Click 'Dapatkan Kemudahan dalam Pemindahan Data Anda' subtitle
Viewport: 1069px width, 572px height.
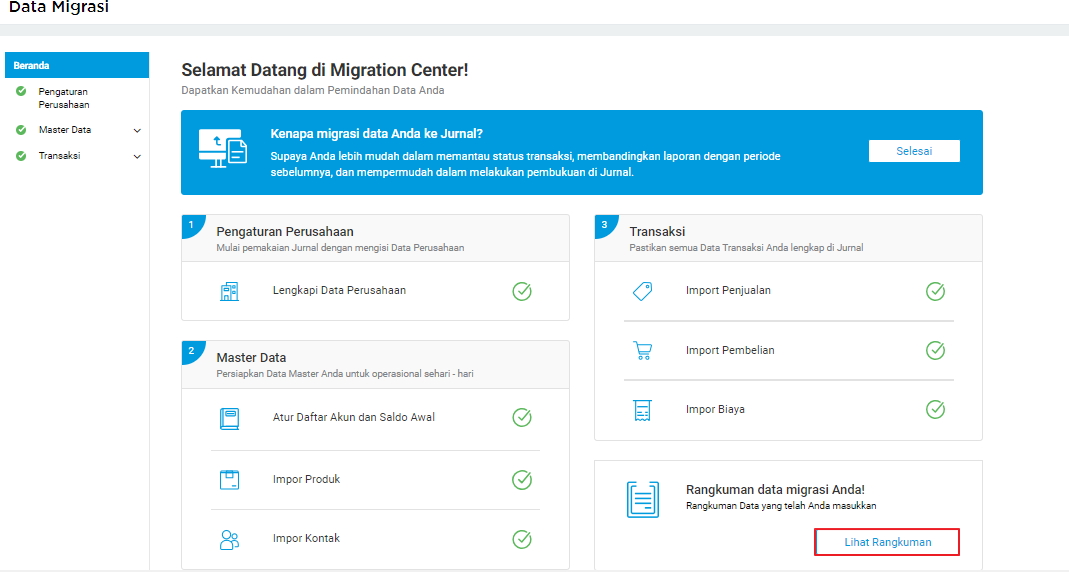tap(313, 90)
